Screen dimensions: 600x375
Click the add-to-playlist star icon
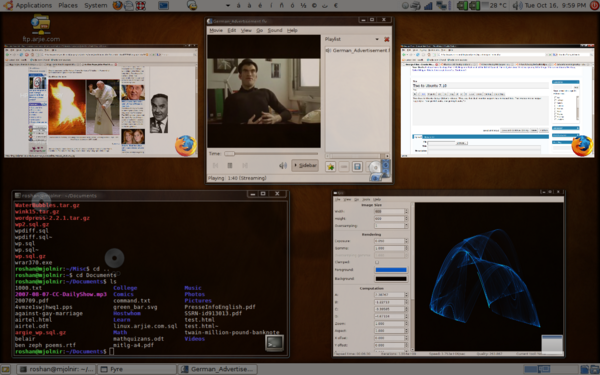[x=331, y=167]
